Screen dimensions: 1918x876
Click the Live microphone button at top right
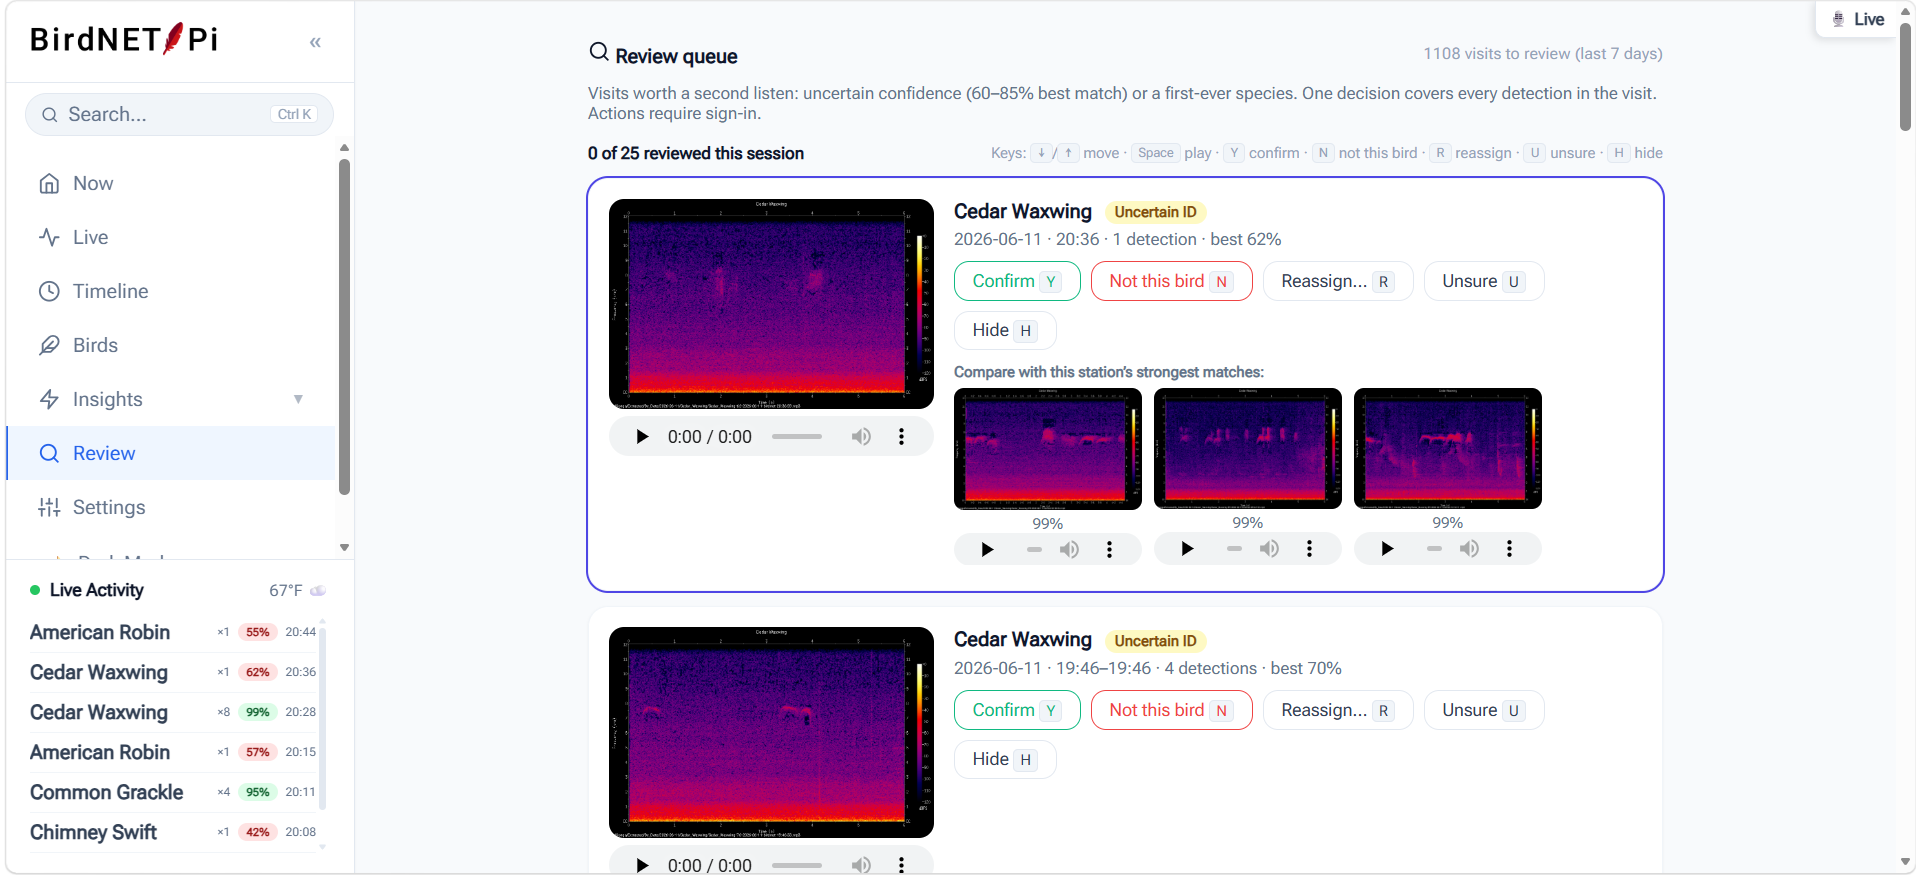click(1857, 19)
